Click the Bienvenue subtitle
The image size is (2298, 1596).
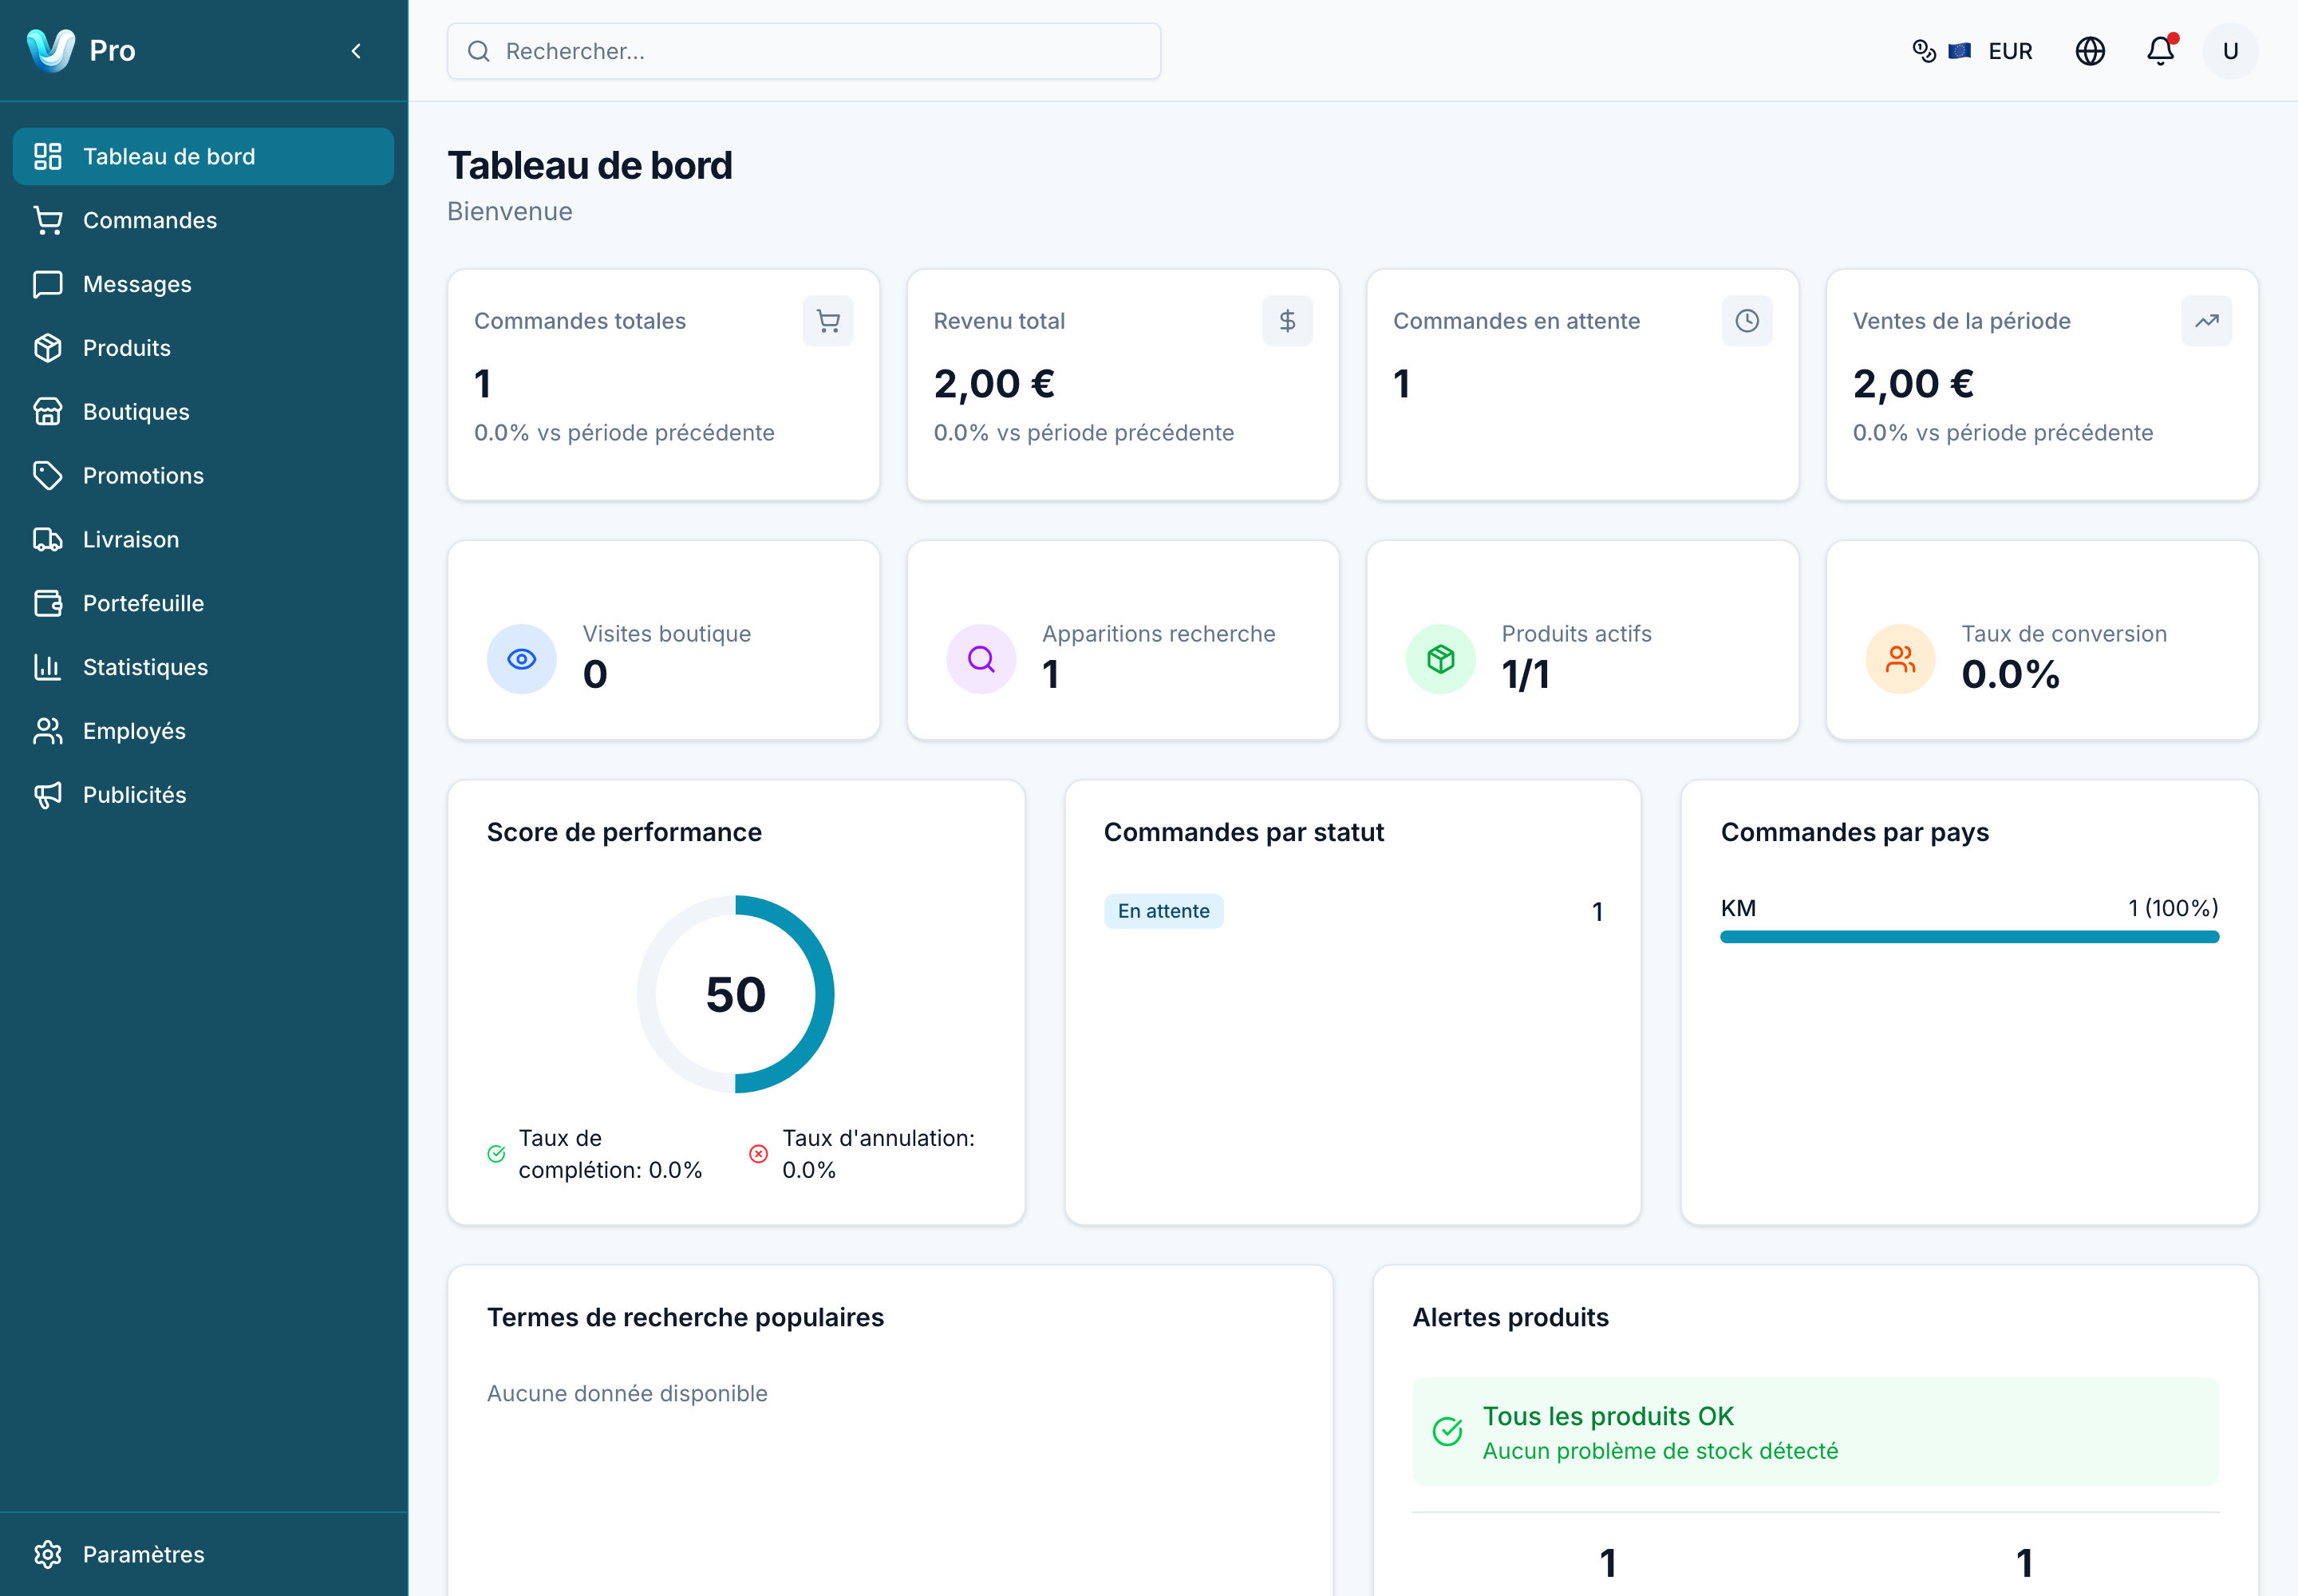tap(509, 212)
